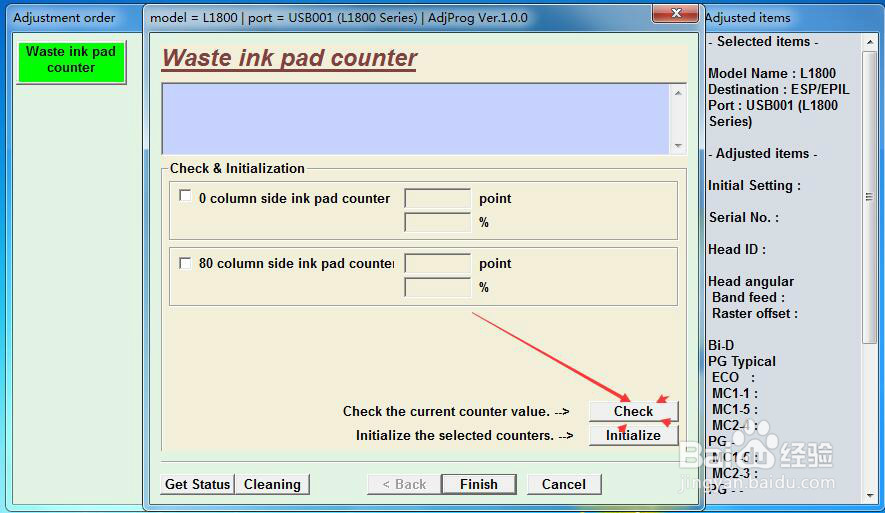Click the blue message text area

pyautogui.click(x=415, y=119)
